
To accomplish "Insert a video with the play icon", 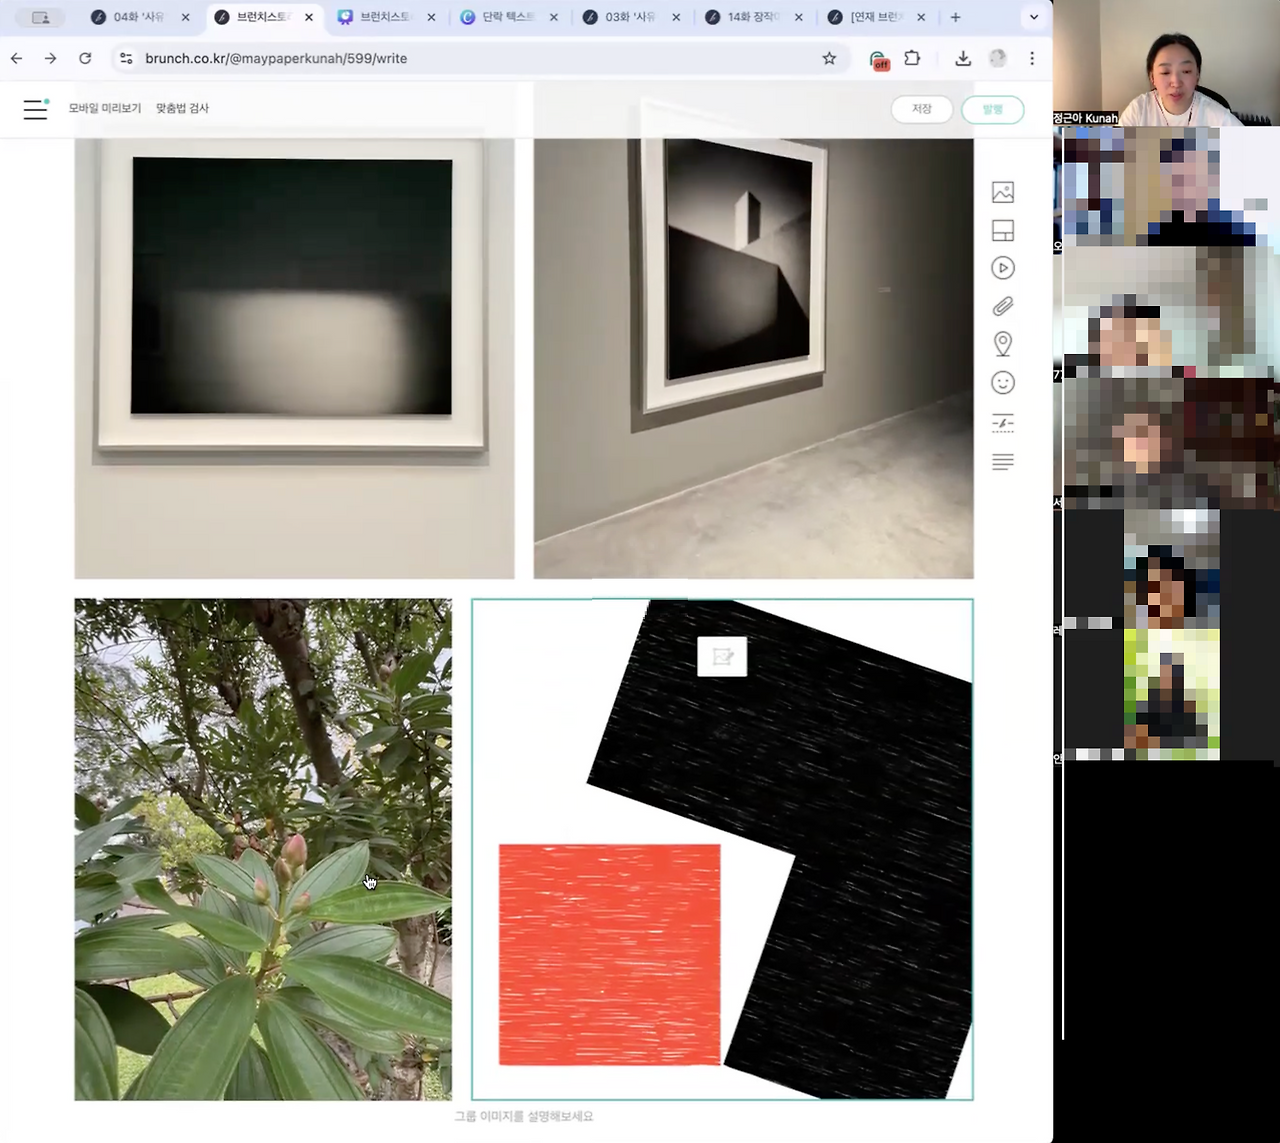I will point(1003,268).
